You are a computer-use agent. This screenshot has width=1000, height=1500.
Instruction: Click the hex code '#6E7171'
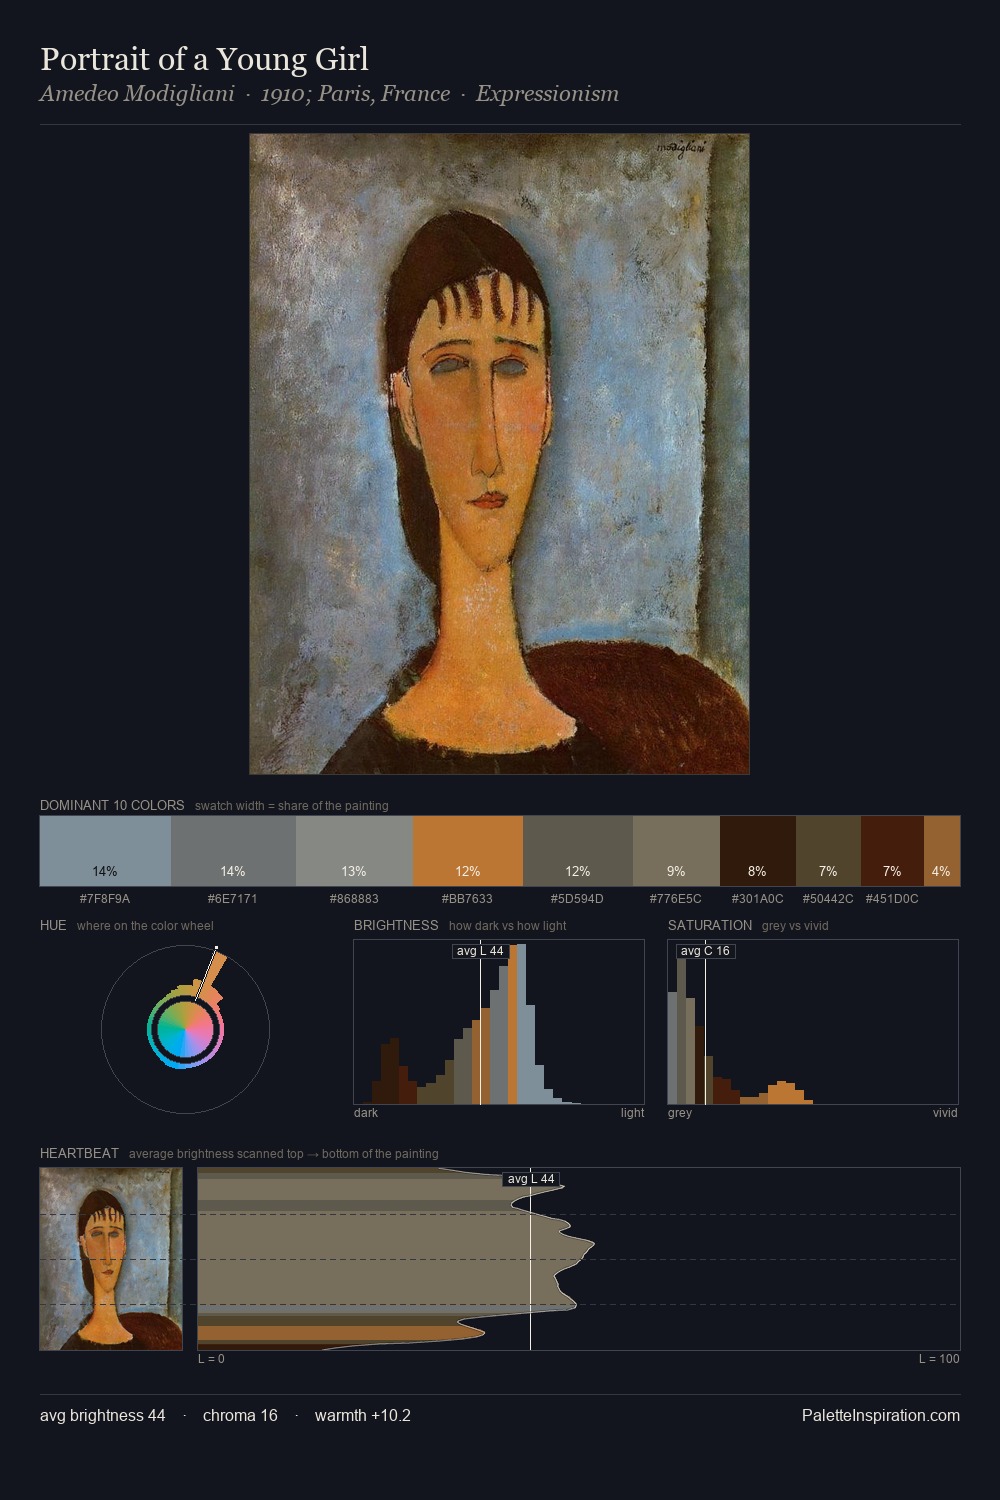233,899
